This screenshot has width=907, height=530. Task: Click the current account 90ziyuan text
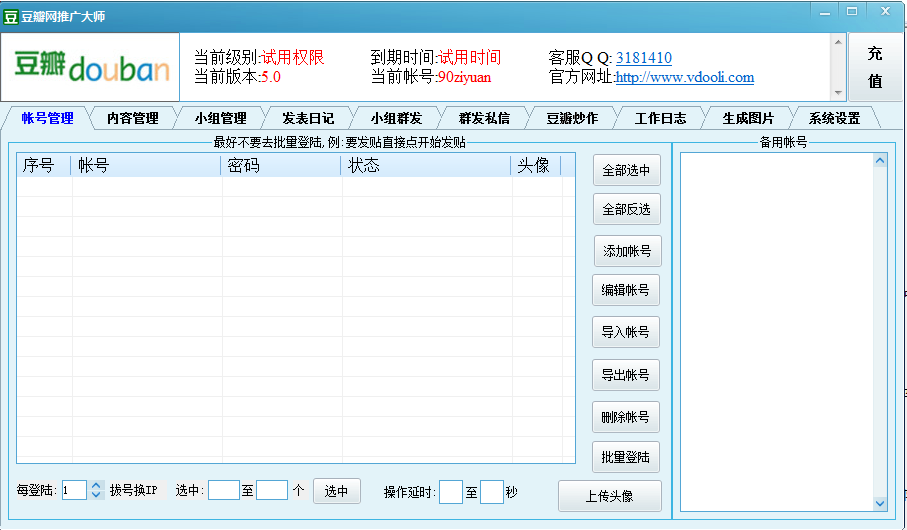pos(464,77)
